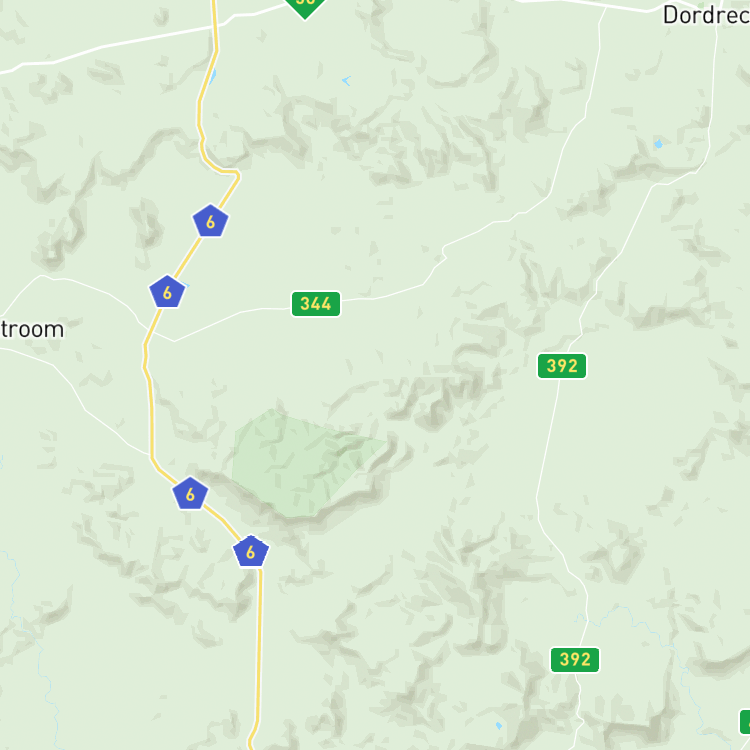Click the green 344 road shield
This screenshot has width=750, height=750.
pyautogui.click(x=316, y=304)
